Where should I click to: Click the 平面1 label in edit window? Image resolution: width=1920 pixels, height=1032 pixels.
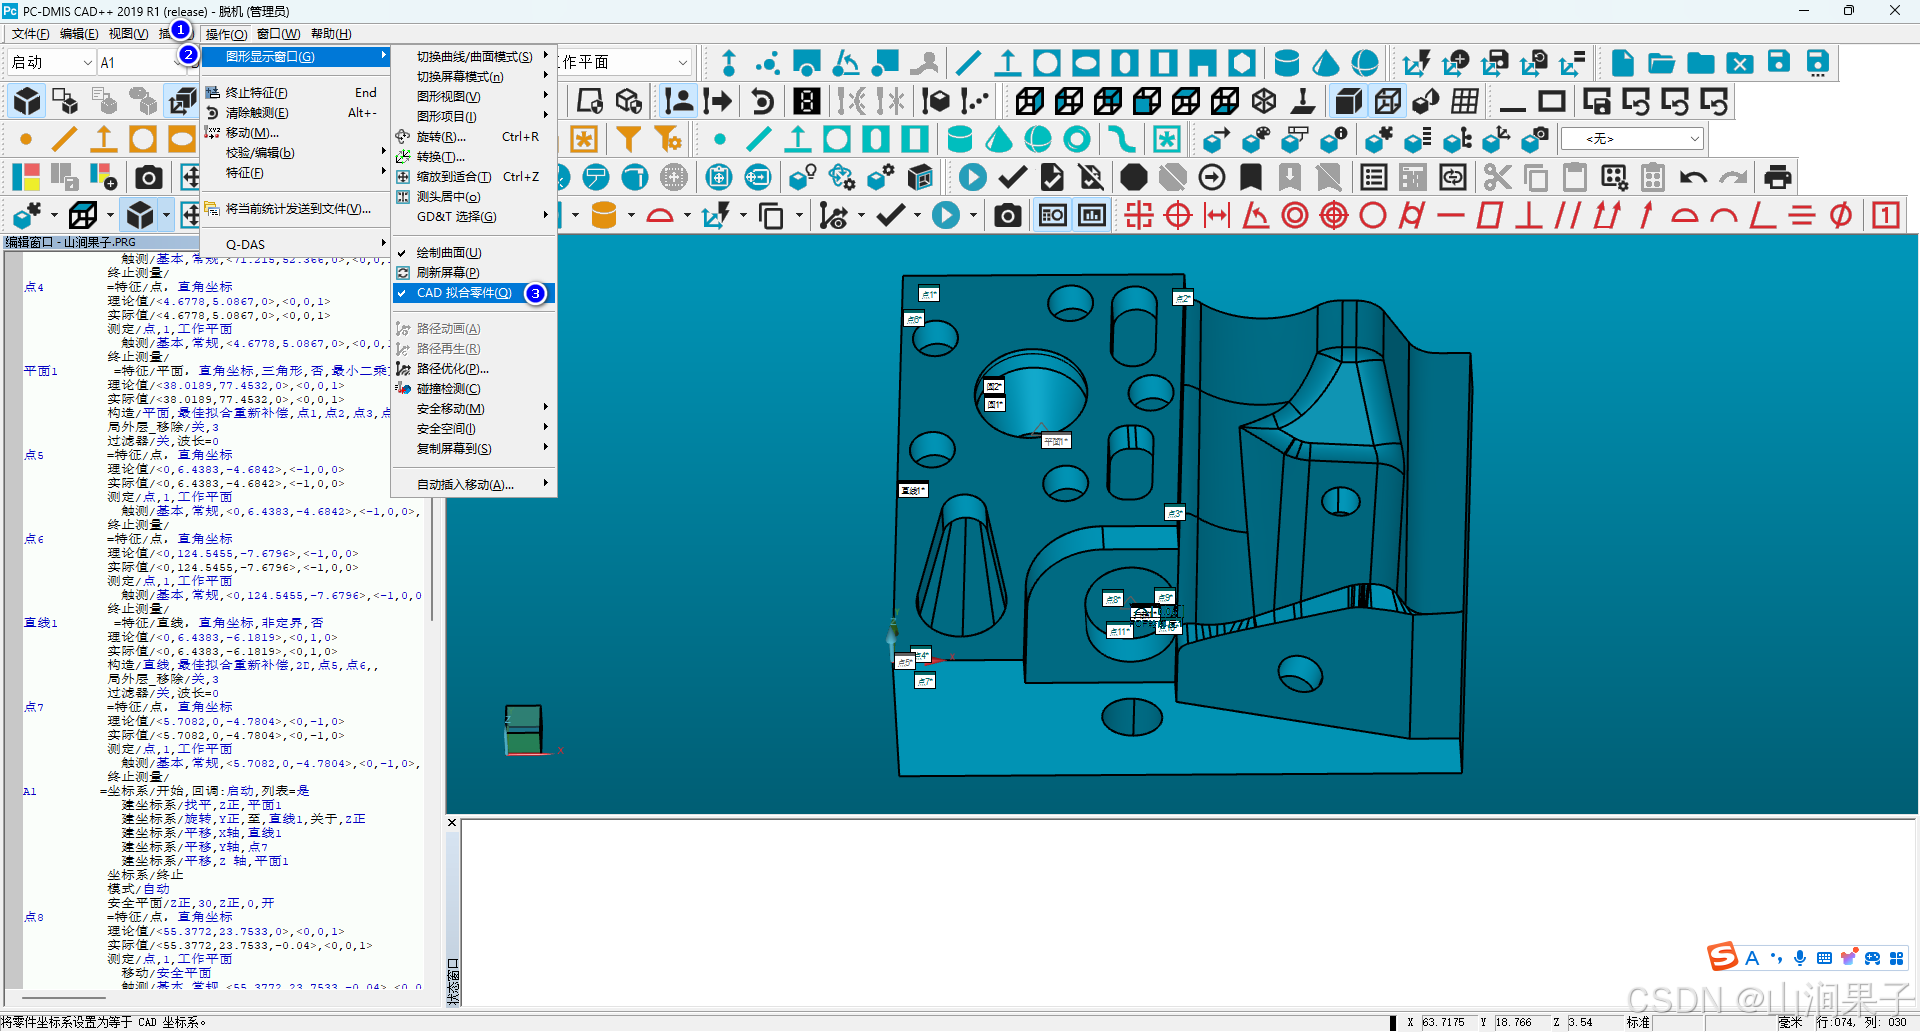click(41, 371)
